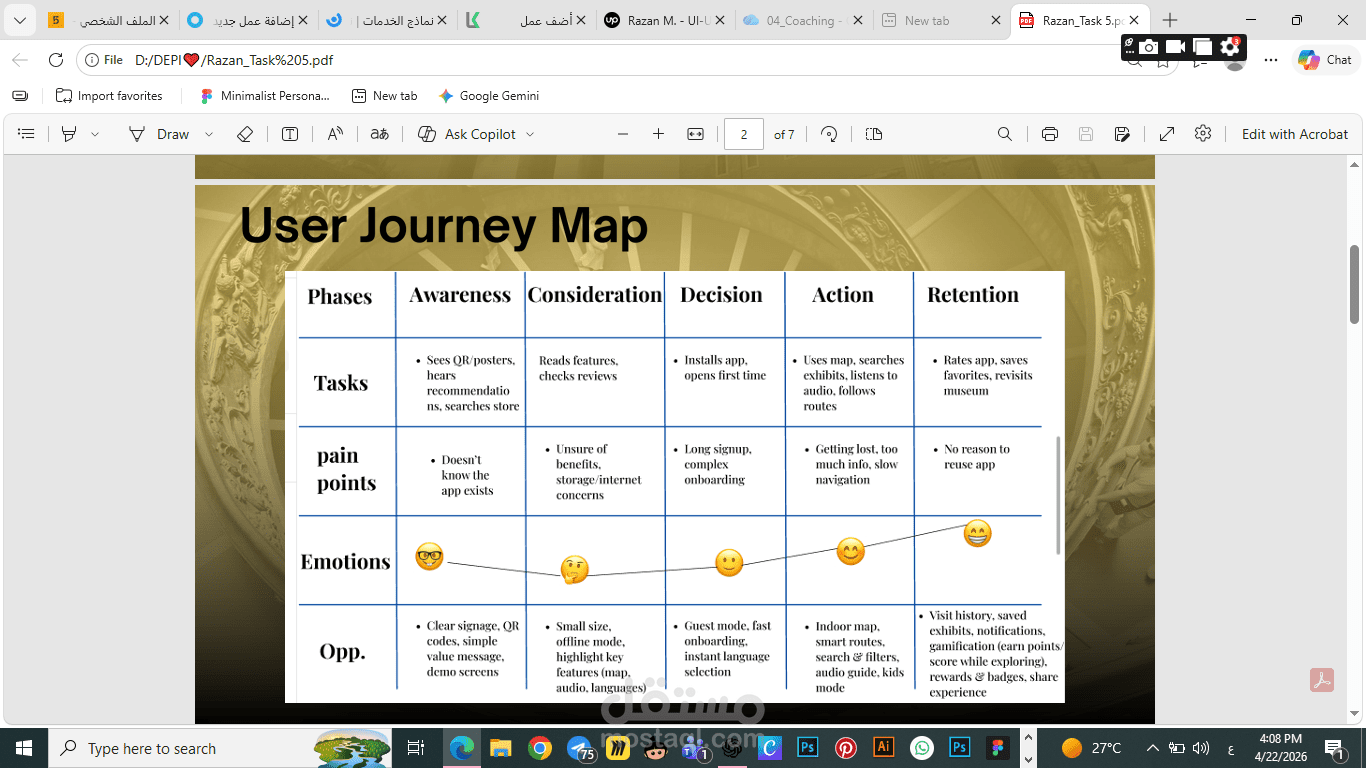Open Pinterest from taskbar

846,748
